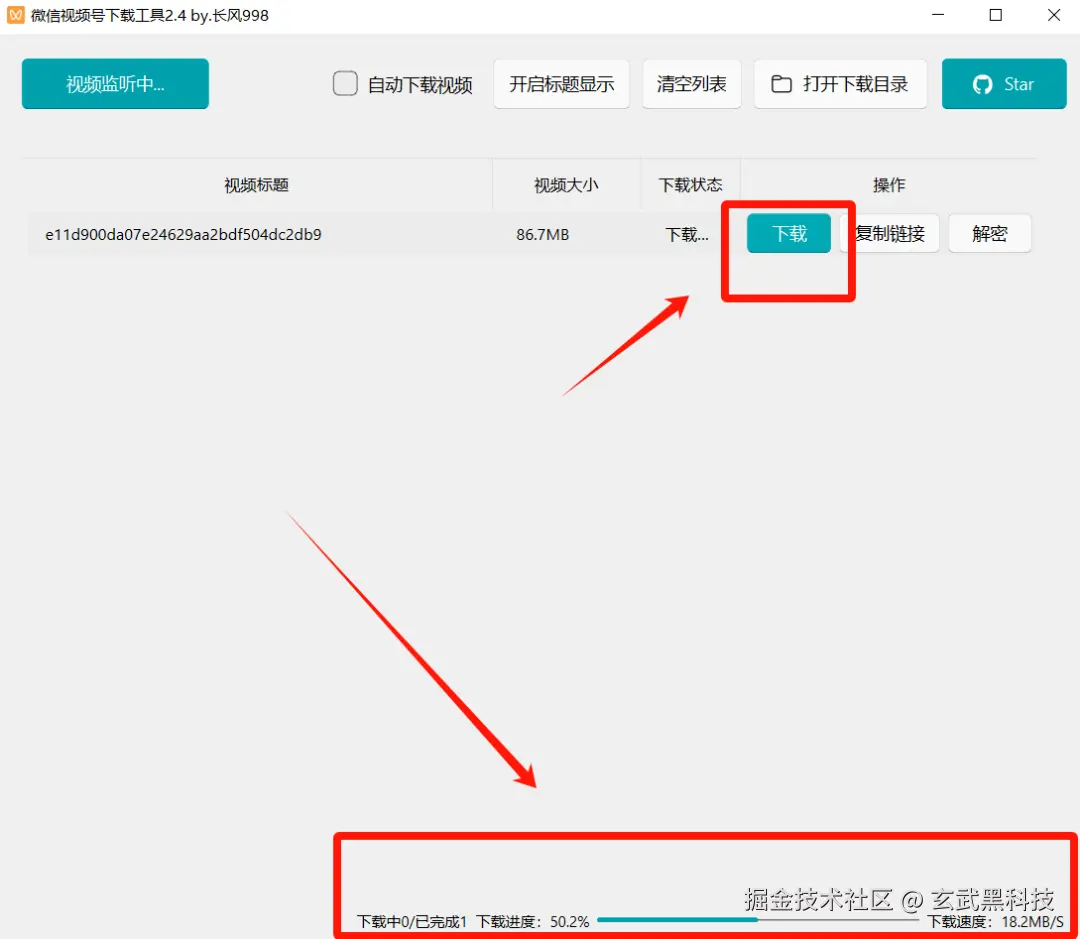
Task: Copy link using 复制链接 button
Action: (x=889, y=234)
